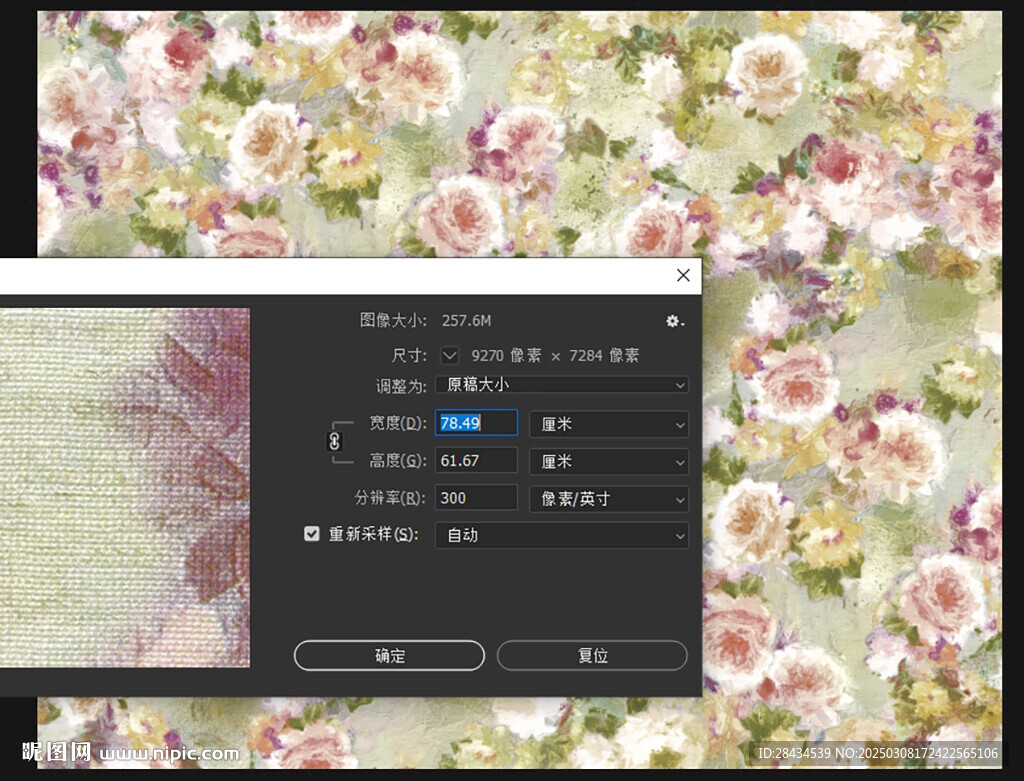Close the Image Size dialog
Image resolution: width=1024 pixels, height=781 pixels.
click(683, 275)
